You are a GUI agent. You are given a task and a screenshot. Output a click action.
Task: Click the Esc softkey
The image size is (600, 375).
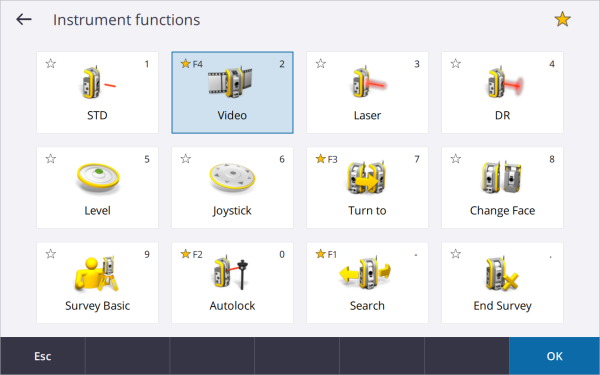(42, 356)
